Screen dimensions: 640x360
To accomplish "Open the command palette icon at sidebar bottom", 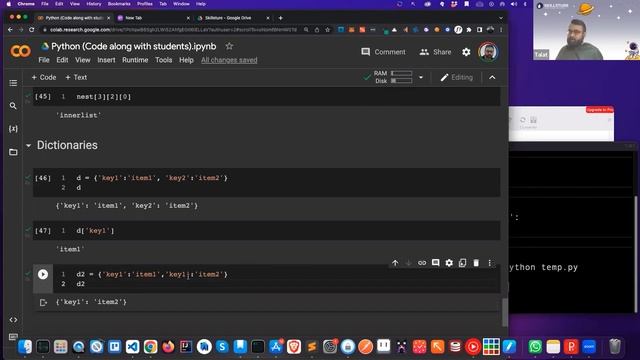I will tap(13, 337).
